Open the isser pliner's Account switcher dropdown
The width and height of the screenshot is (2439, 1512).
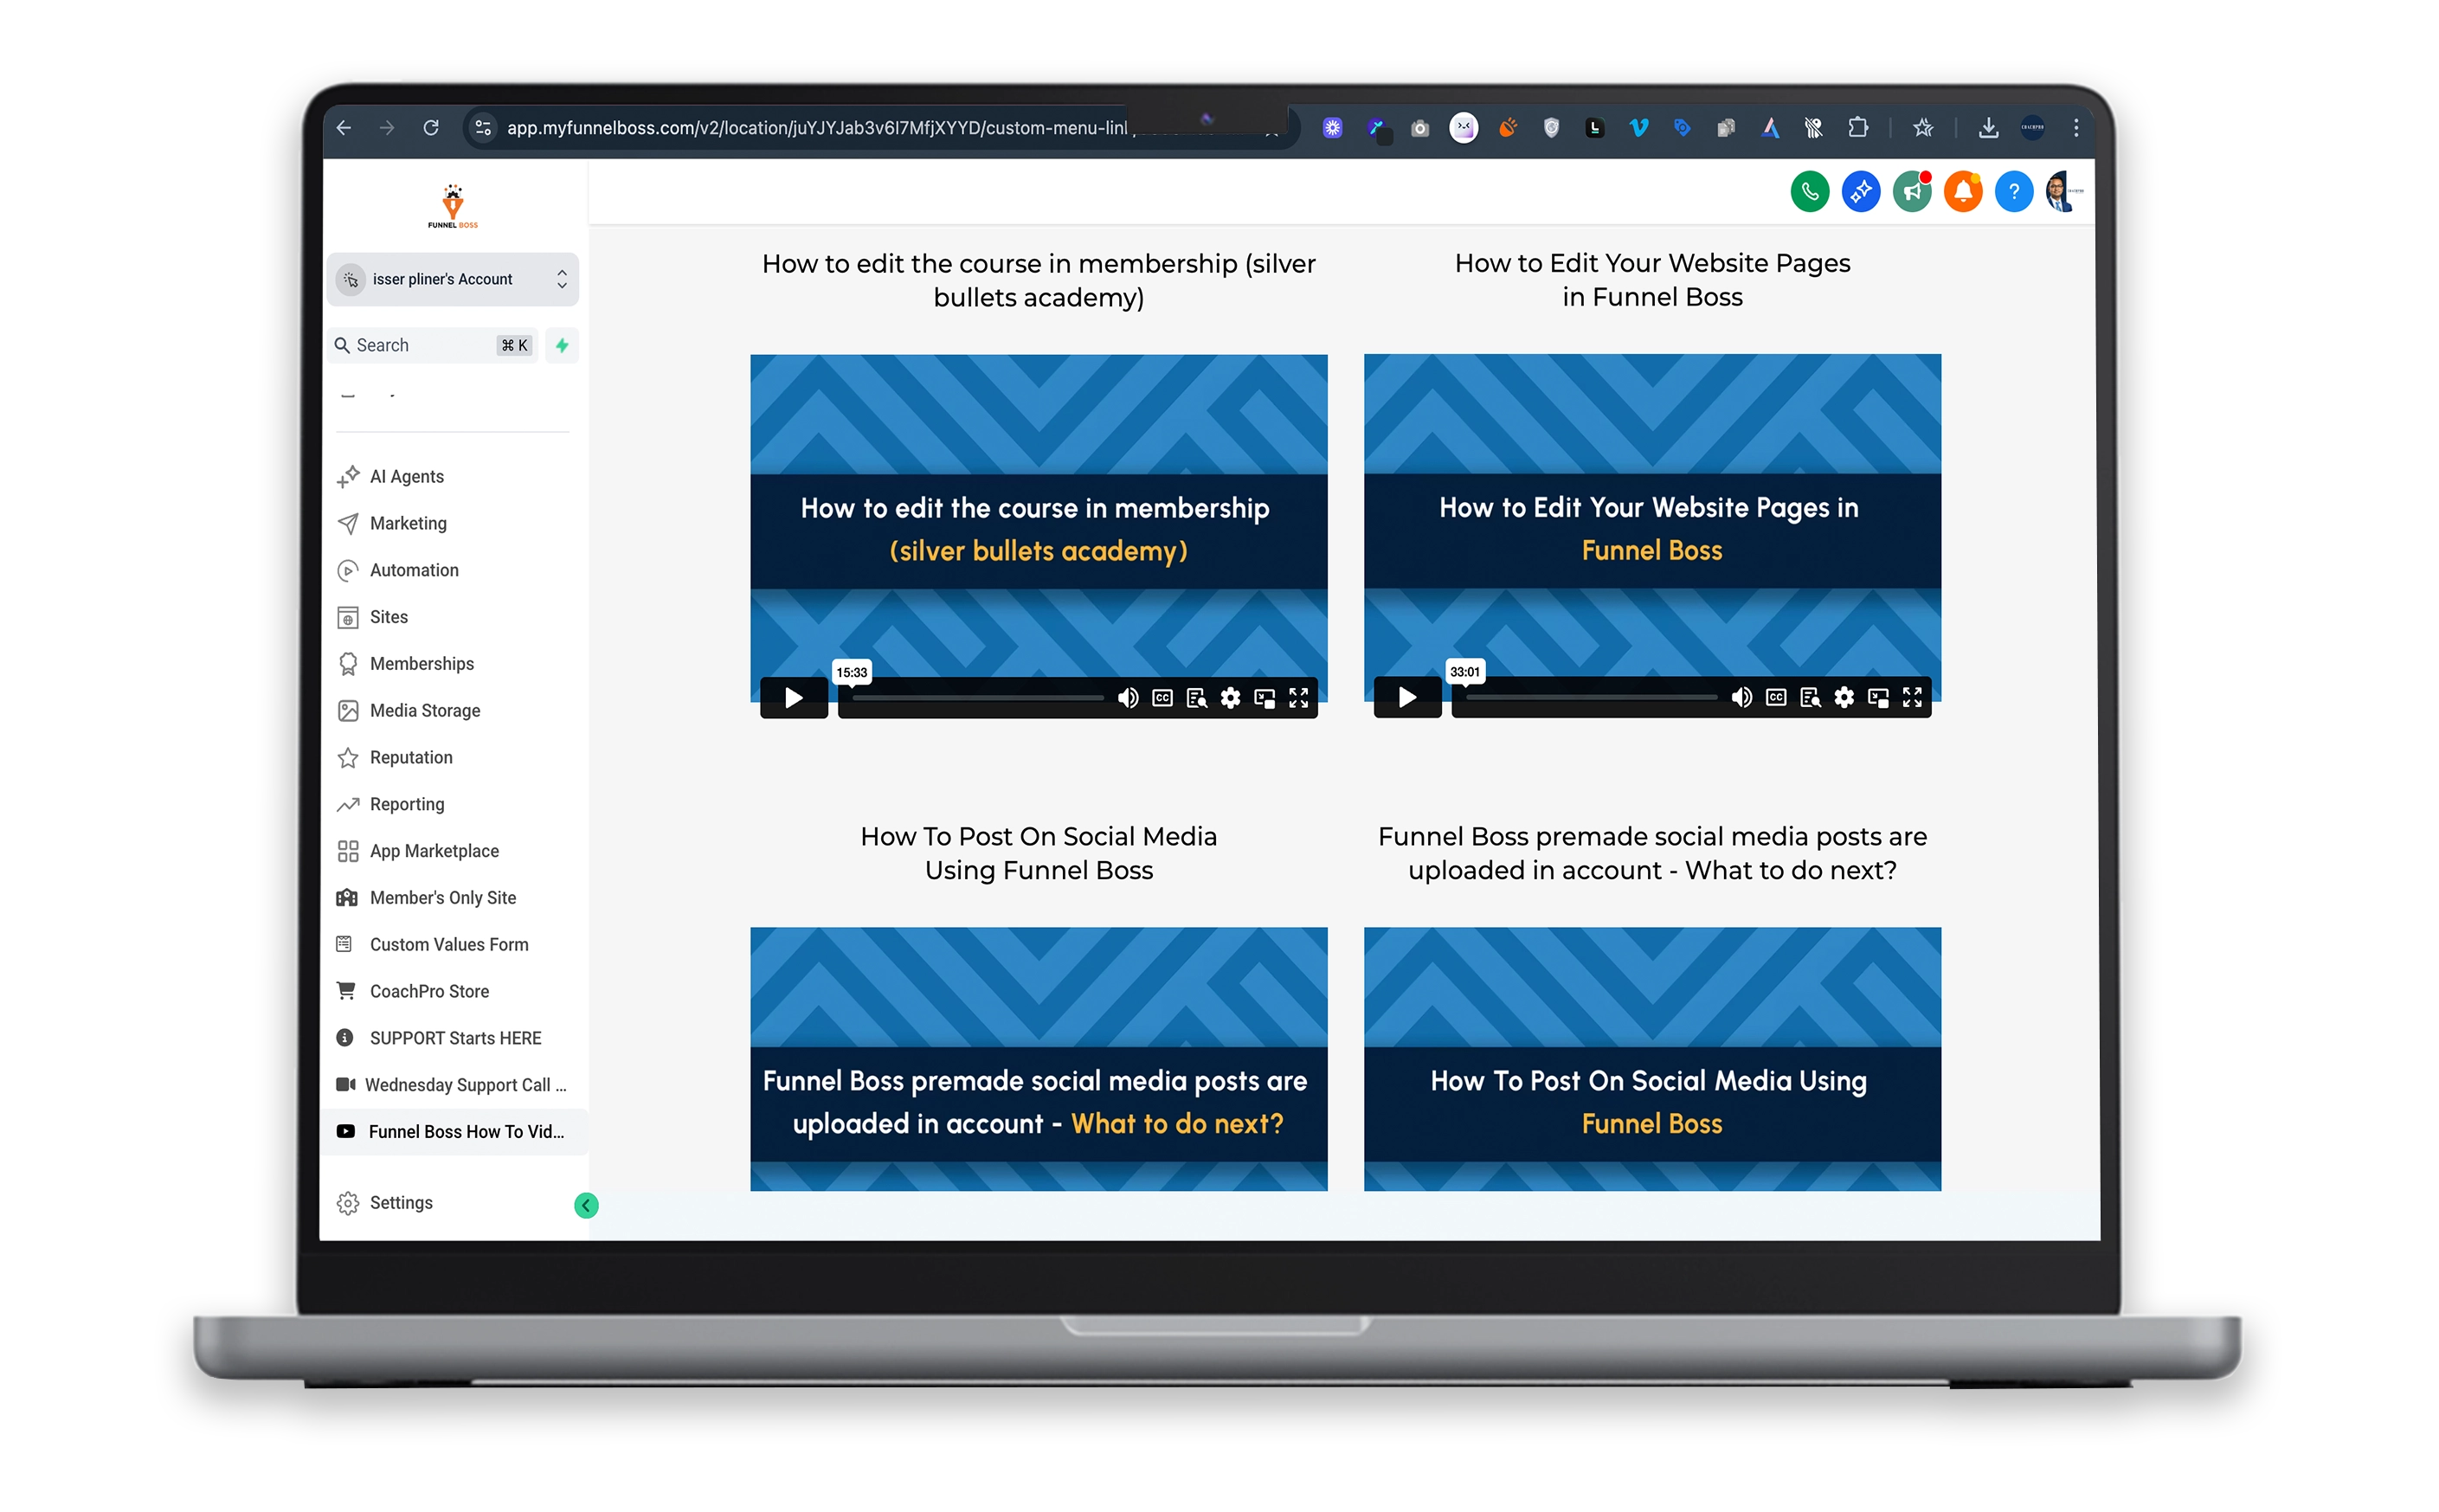[x=453, y=279]
